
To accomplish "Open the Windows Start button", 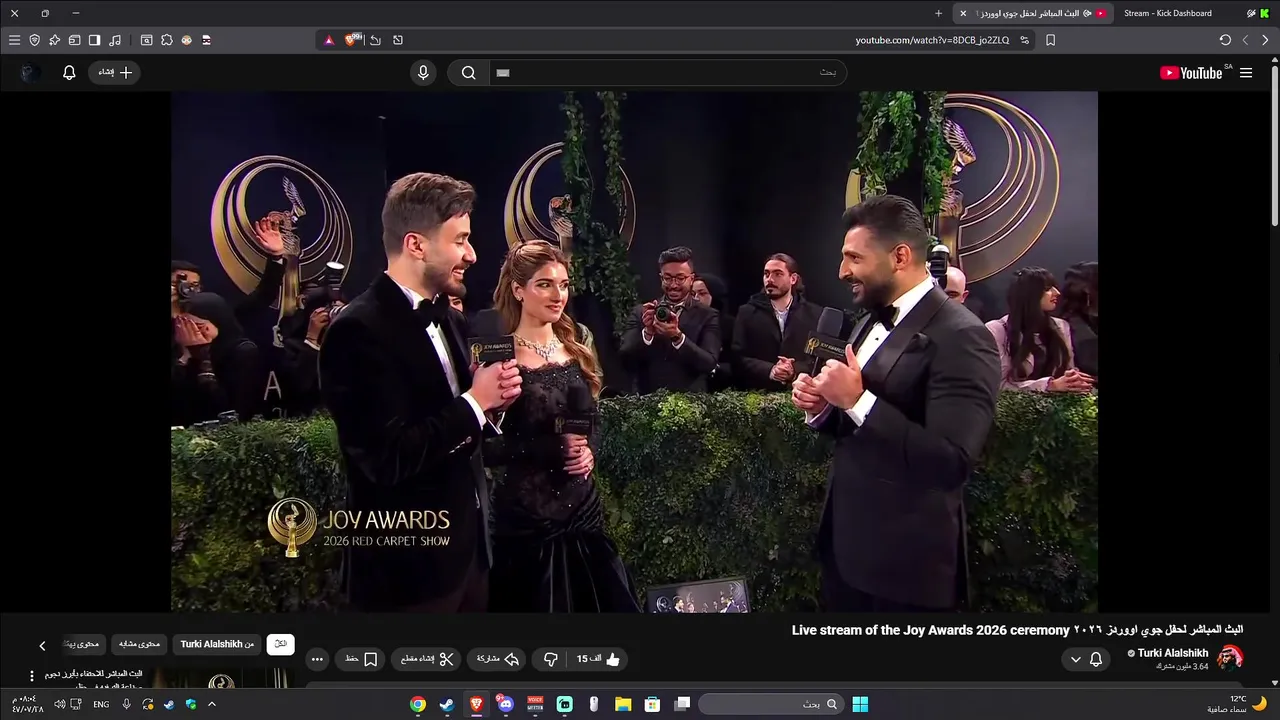I will 860,704.
